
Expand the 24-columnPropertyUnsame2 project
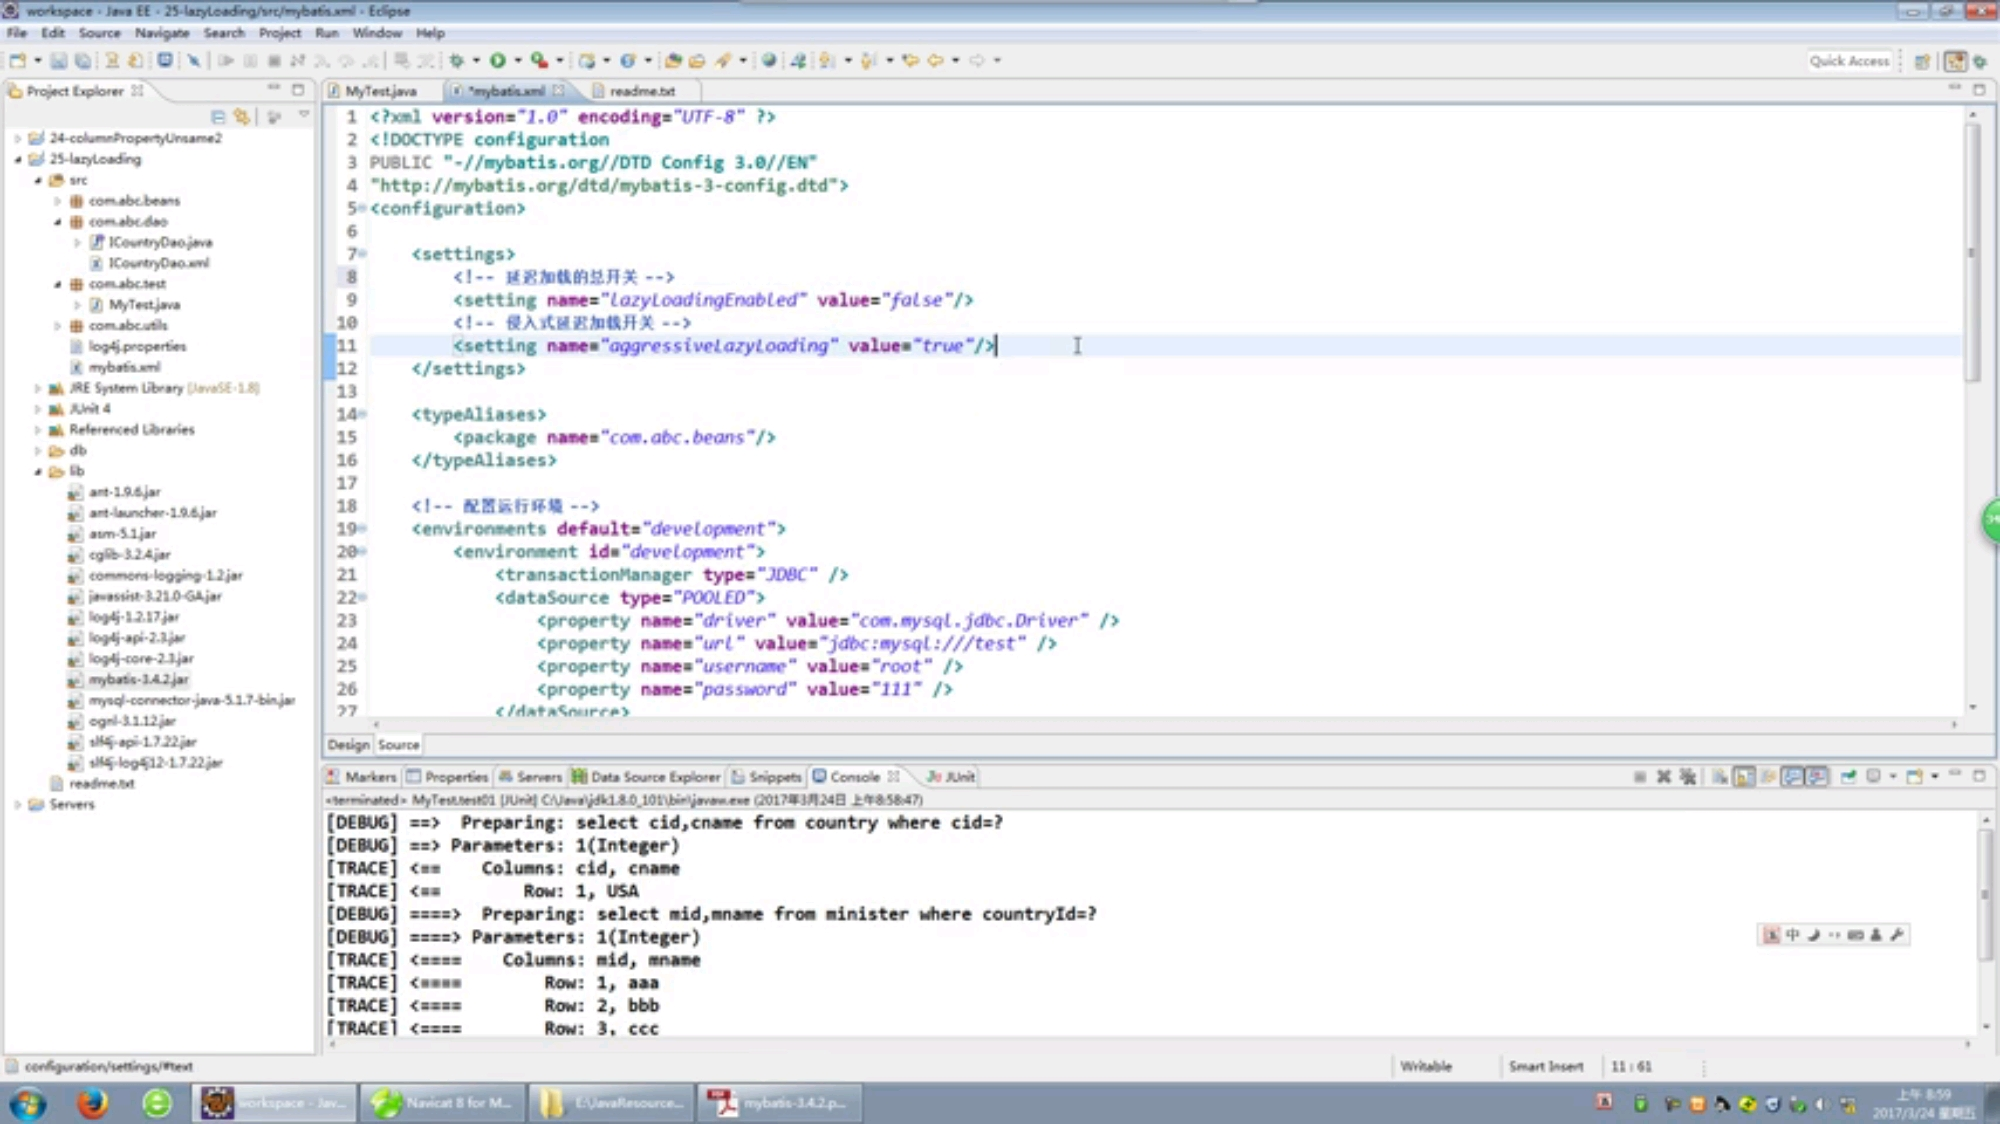point(17,138)
